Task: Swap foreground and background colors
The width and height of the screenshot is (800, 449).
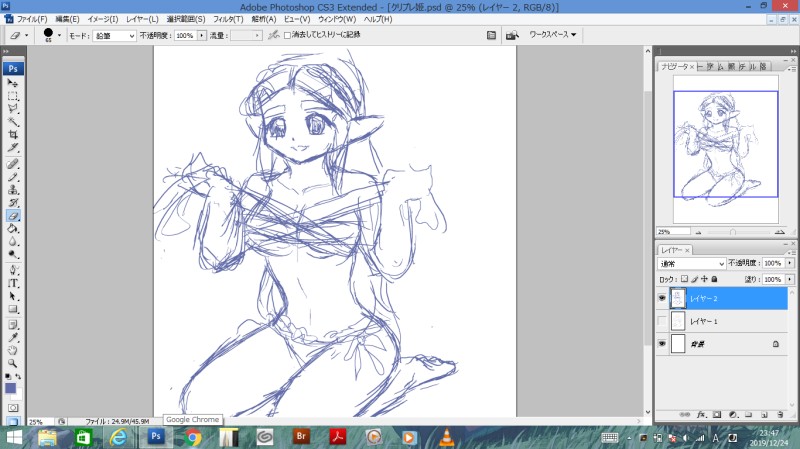Action: tap(18, 377)
